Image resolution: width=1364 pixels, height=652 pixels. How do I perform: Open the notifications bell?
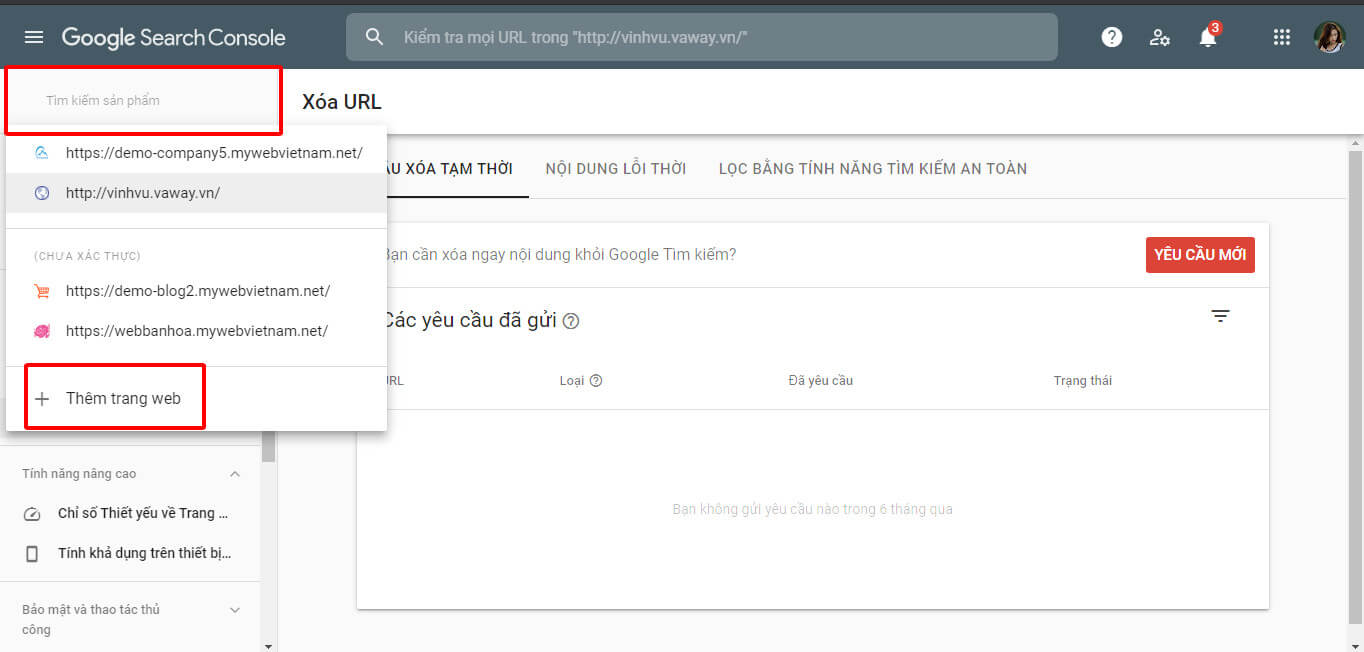tap(1208, 38)
